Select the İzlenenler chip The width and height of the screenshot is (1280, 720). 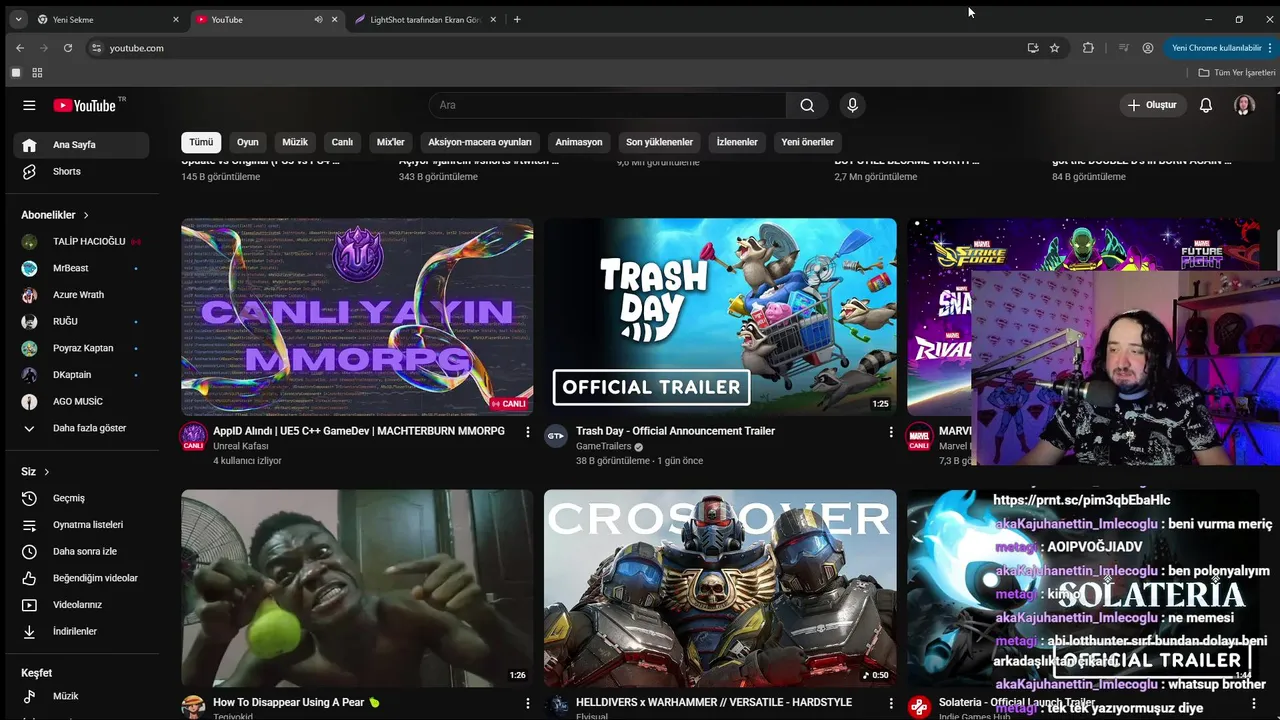pyautogui.click(x=737, y=142)
